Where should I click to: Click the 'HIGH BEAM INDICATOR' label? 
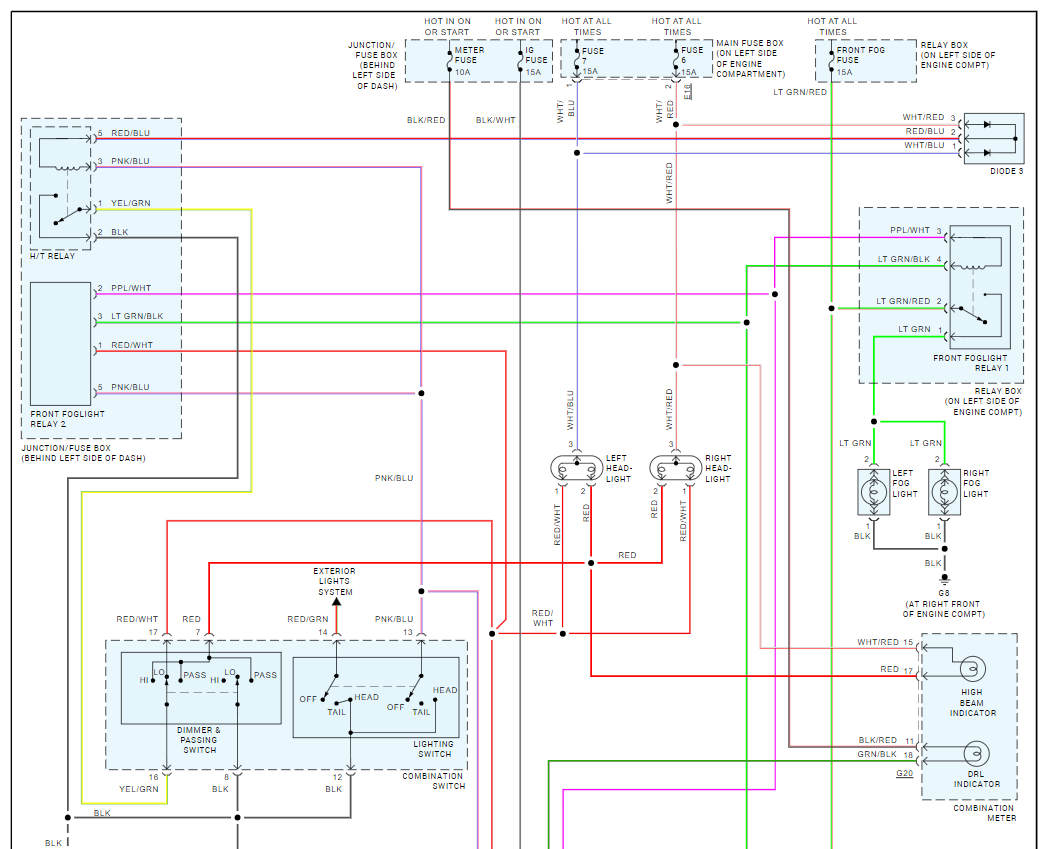point(972,702)
